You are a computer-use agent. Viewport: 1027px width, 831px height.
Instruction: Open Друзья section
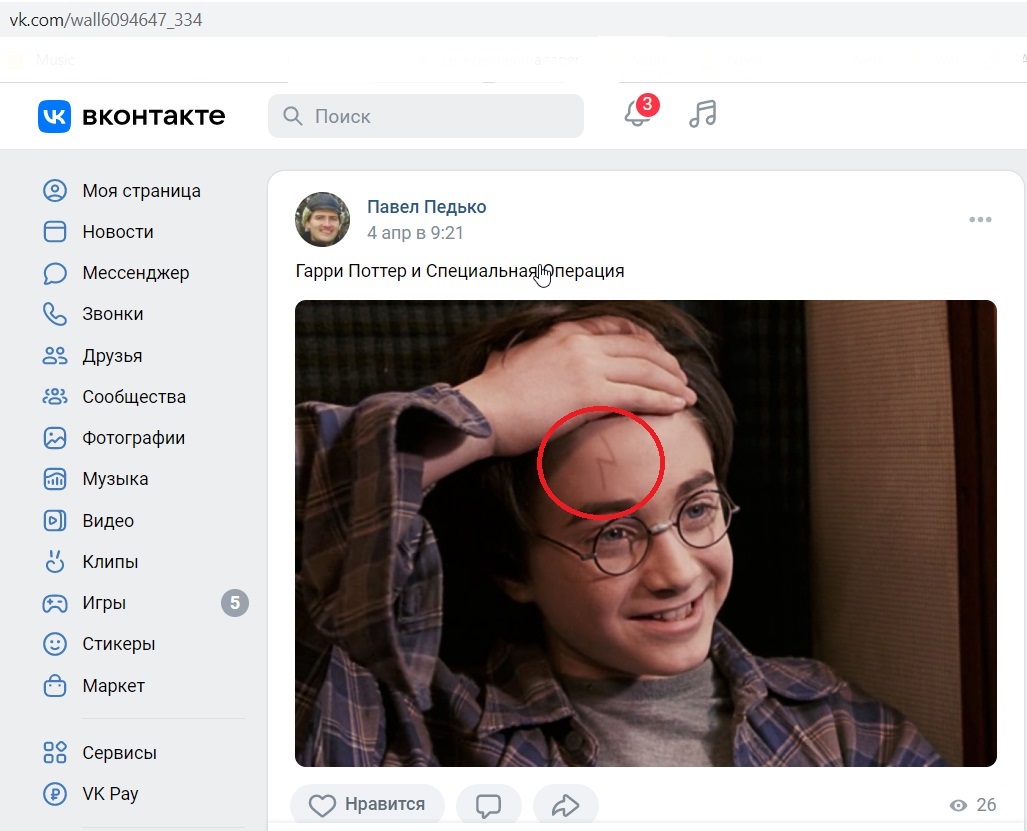[x=112, y=356]
